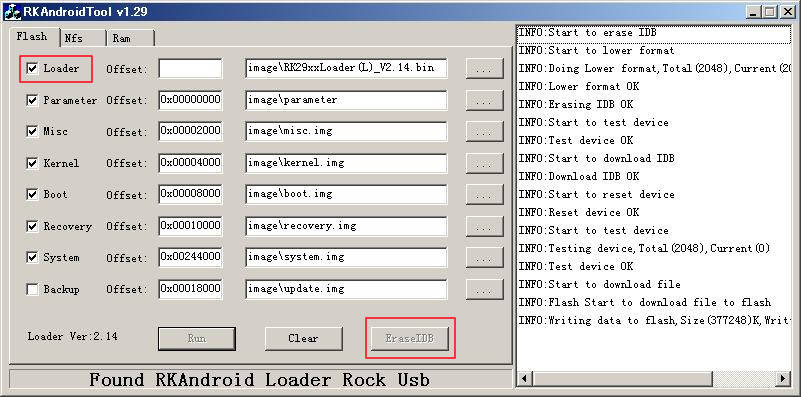
Task: Select log line 'INFO:Flash Start to download file to flash'
Action: [654, 302]
